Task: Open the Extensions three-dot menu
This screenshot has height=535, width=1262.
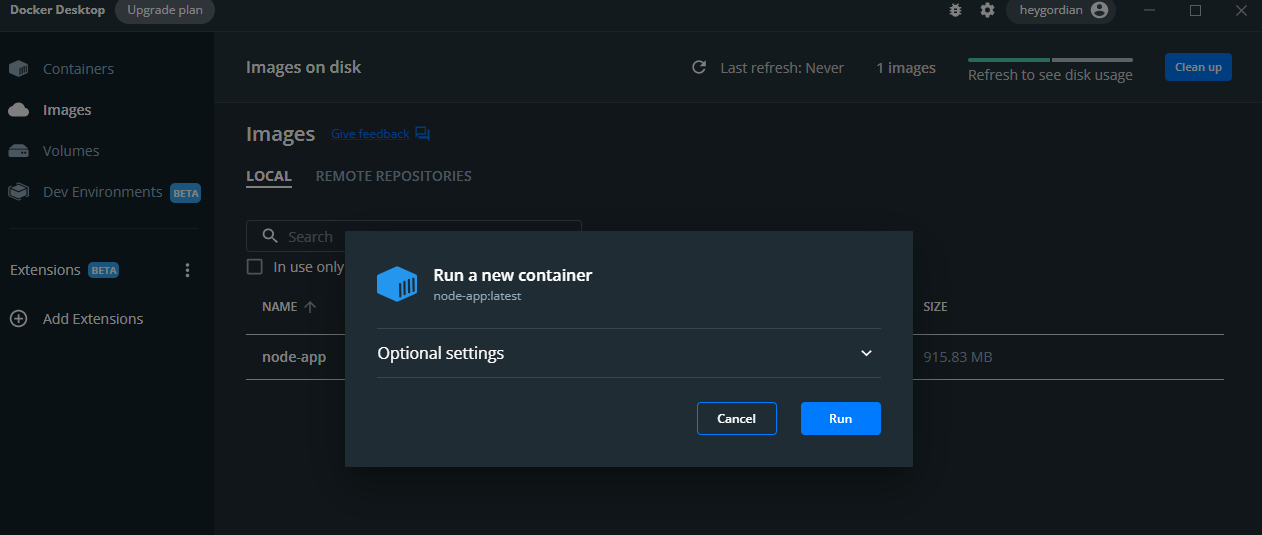Action: tap(187, 270)
